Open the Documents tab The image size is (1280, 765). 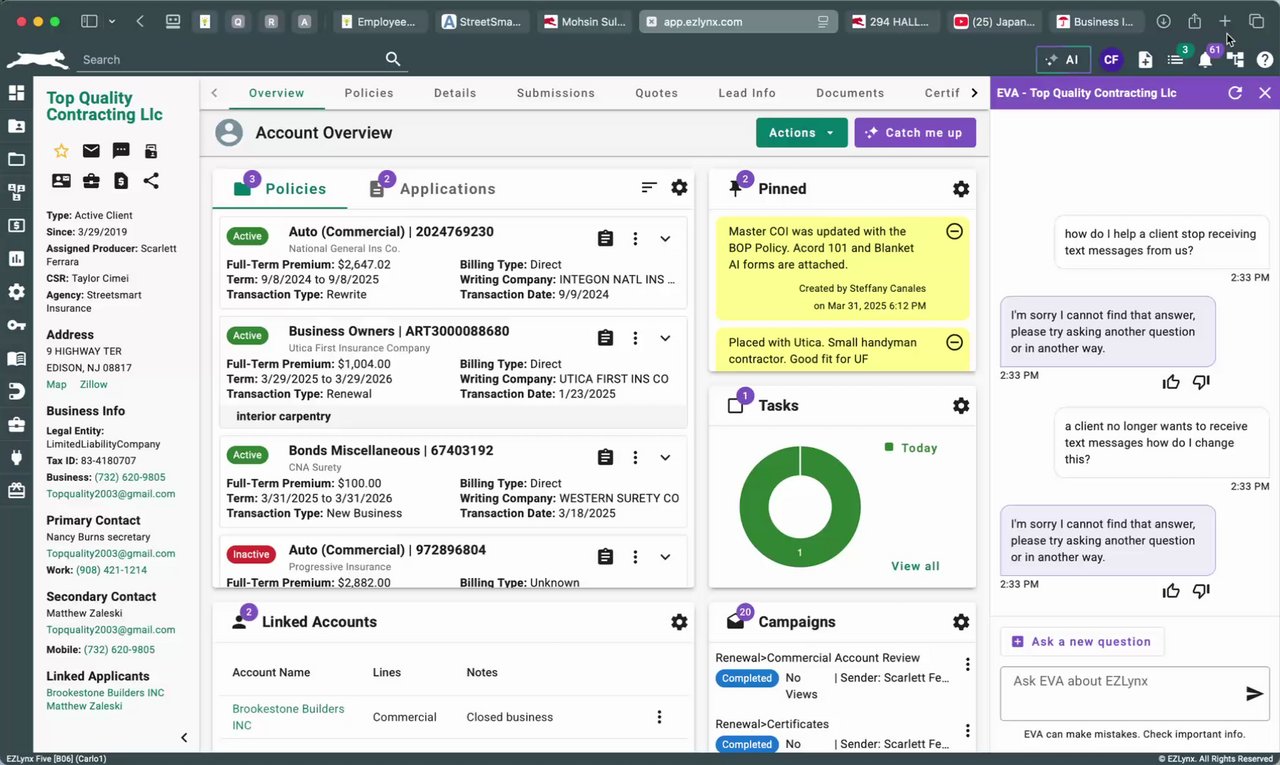coord(850,93)
